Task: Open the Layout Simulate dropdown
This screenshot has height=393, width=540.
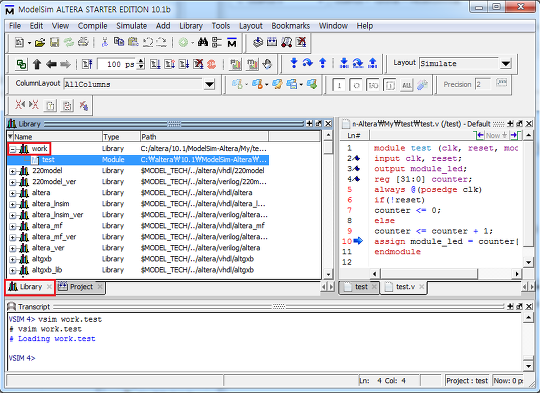Action: pos(506,64)
